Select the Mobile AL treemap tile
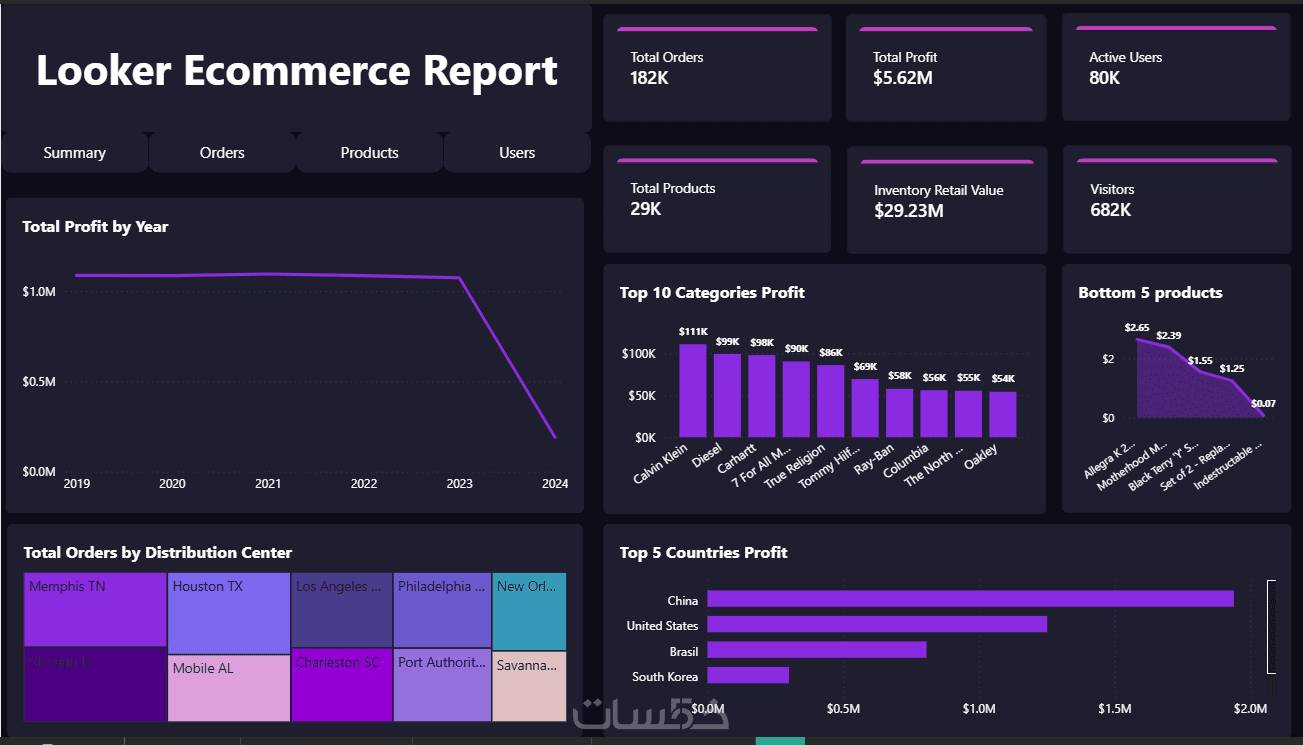The height and width of the screenshot is (745, 1303). [x=229, y=688]
